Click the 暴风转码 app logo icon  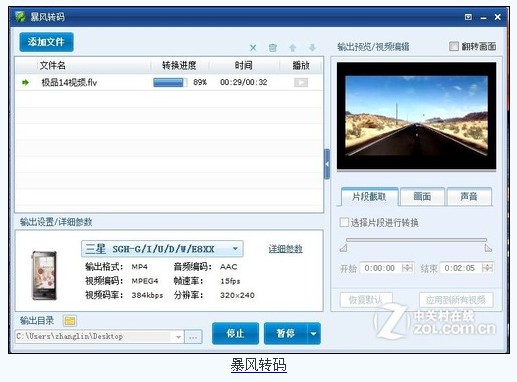point(20,16)
